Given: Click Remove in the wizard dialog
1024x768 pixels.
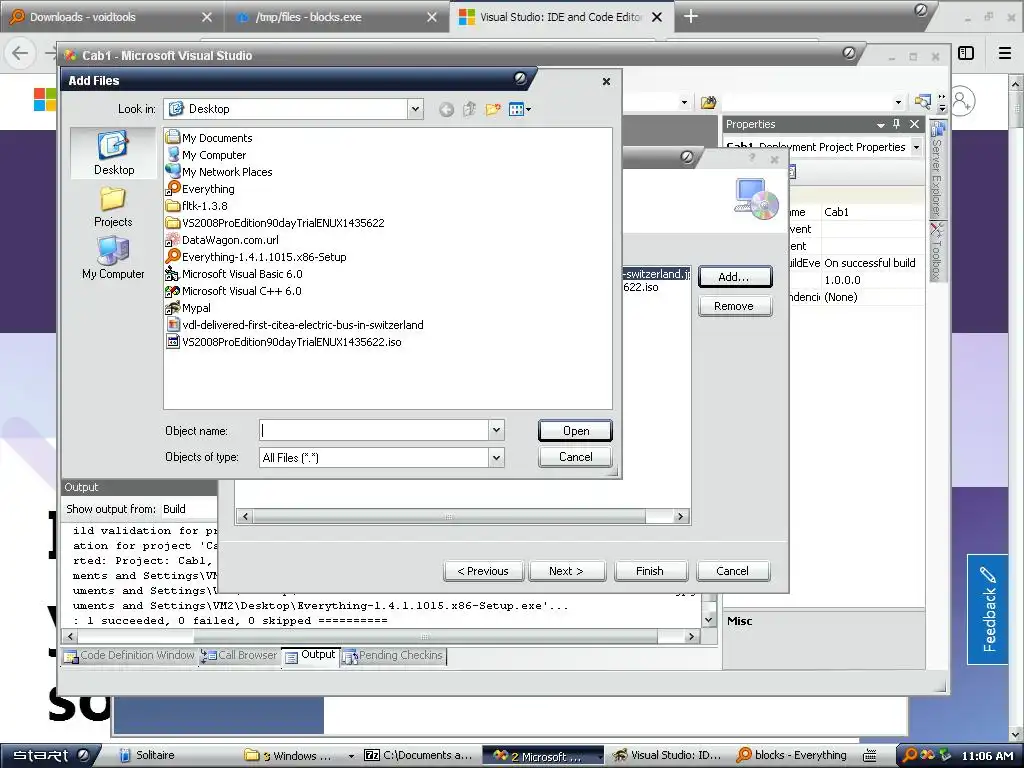Looking at the screenshot, I should coord(735,306).
